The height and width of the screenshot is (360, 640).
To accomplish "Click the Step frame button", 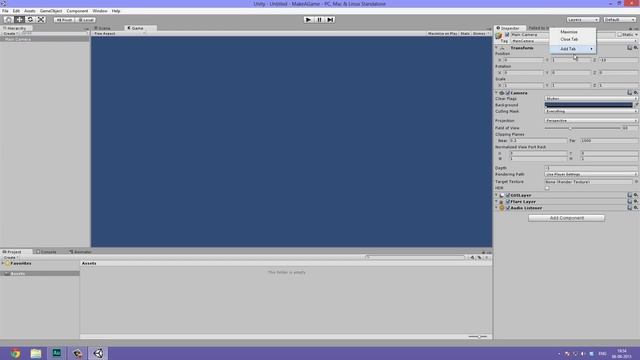I will 330,20.
